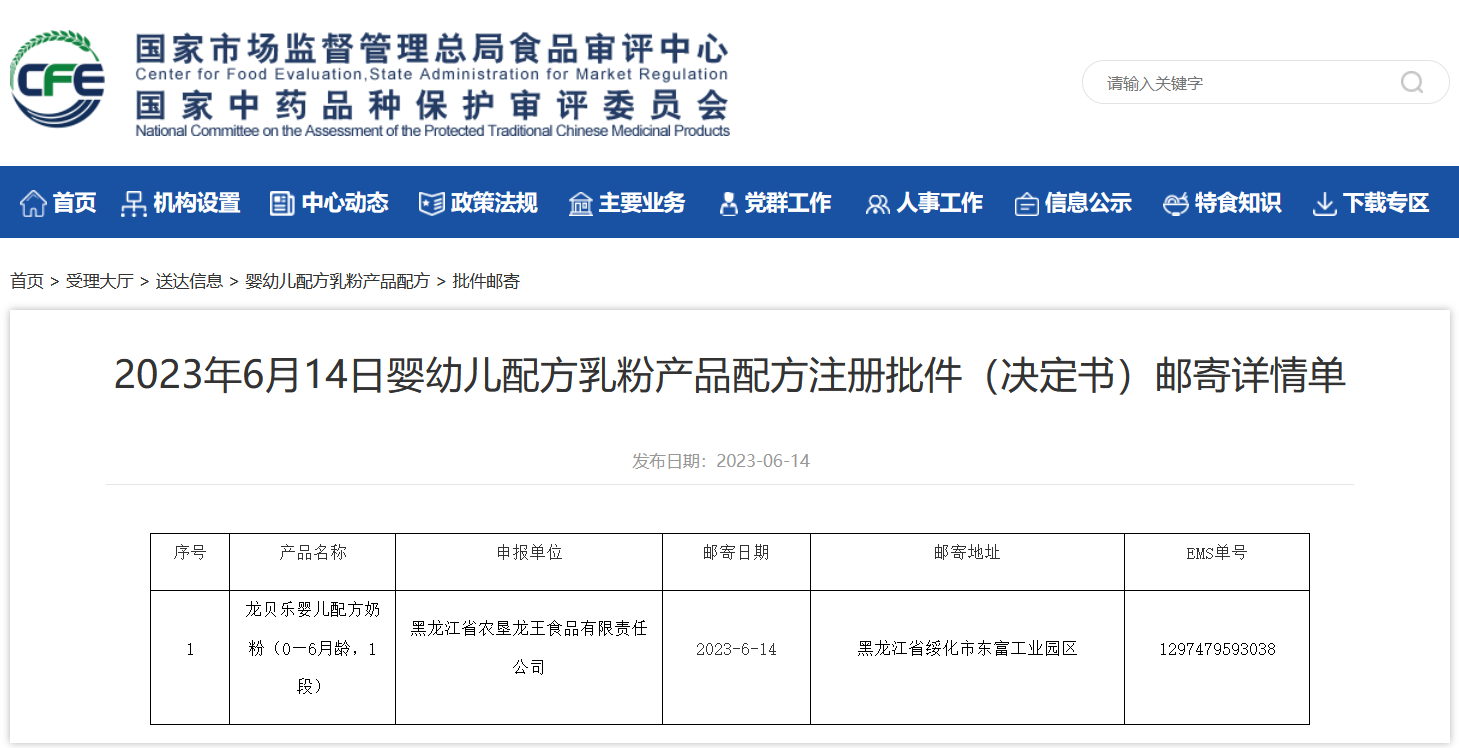
Task: Click the building icon beside 主要业务
Action: [x=580, y=203]
